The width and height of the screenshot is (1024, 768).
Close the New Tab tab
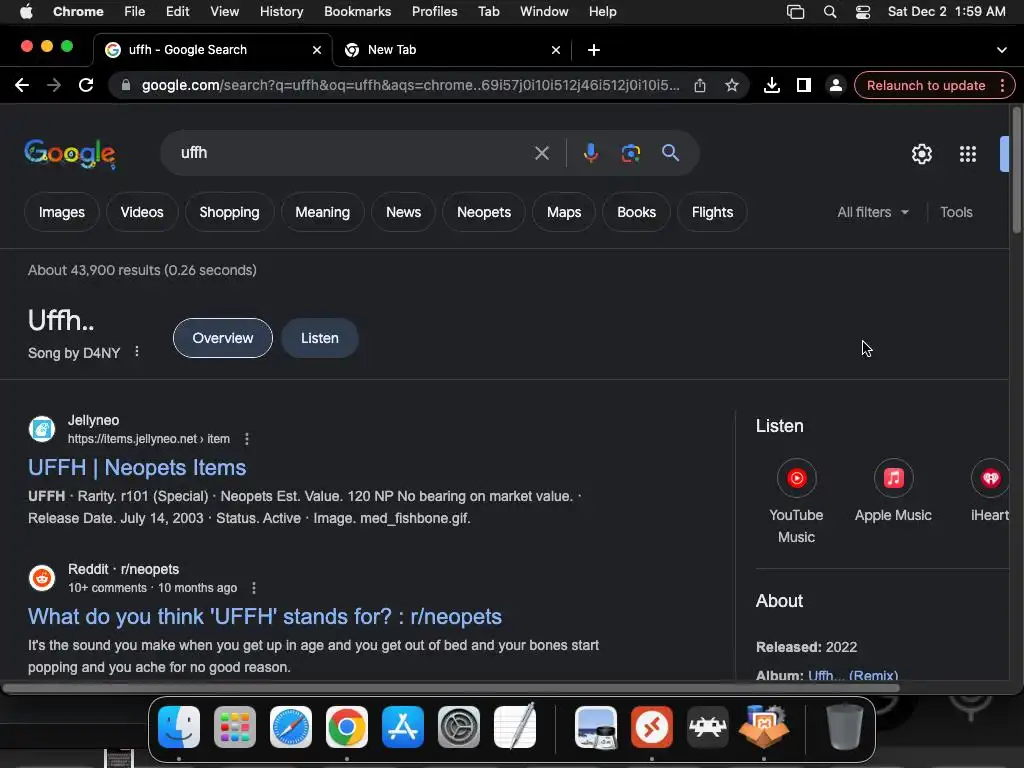pos(556,50)
